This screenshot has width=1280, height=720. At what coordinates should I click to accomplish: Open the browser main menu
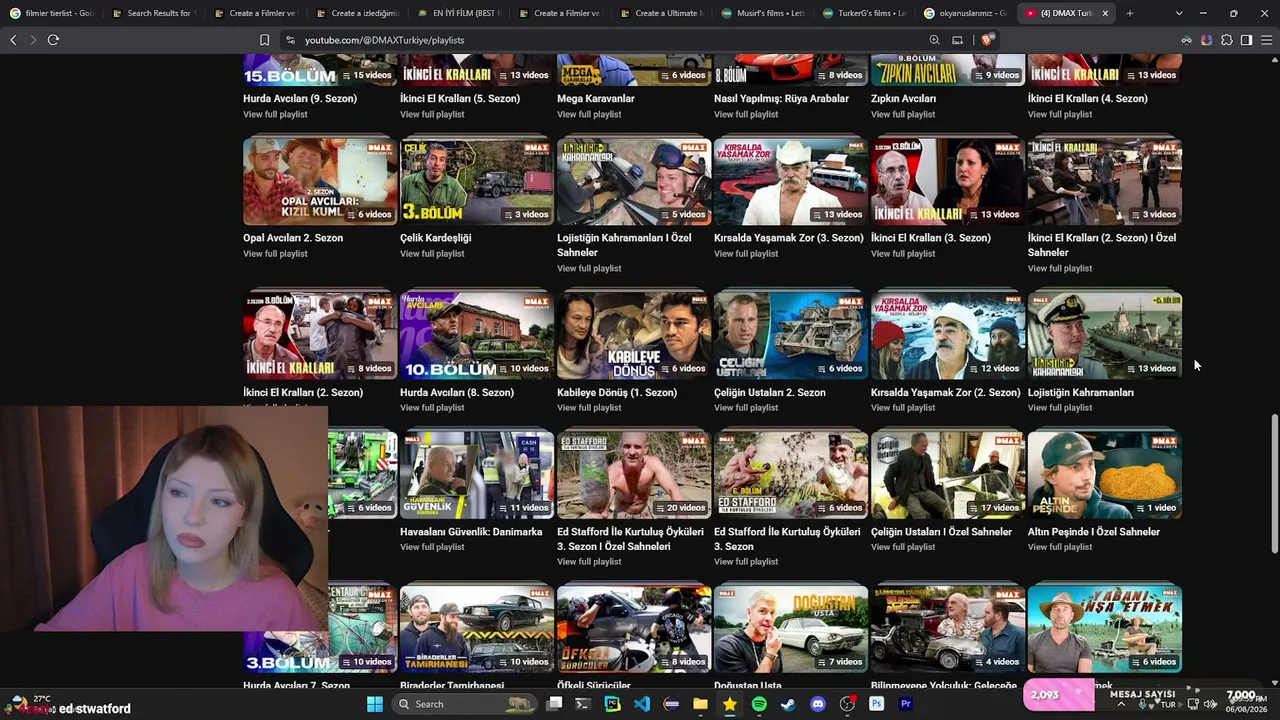1266,40
